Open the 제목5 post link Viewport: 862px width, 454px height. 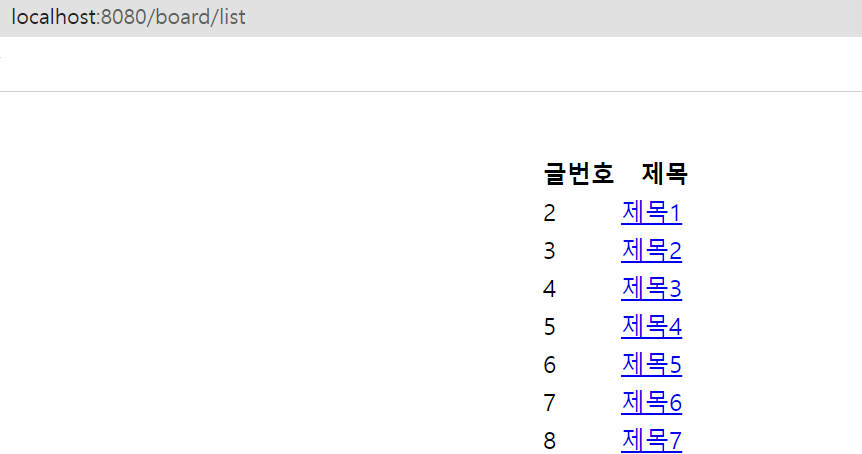[651, 364]
